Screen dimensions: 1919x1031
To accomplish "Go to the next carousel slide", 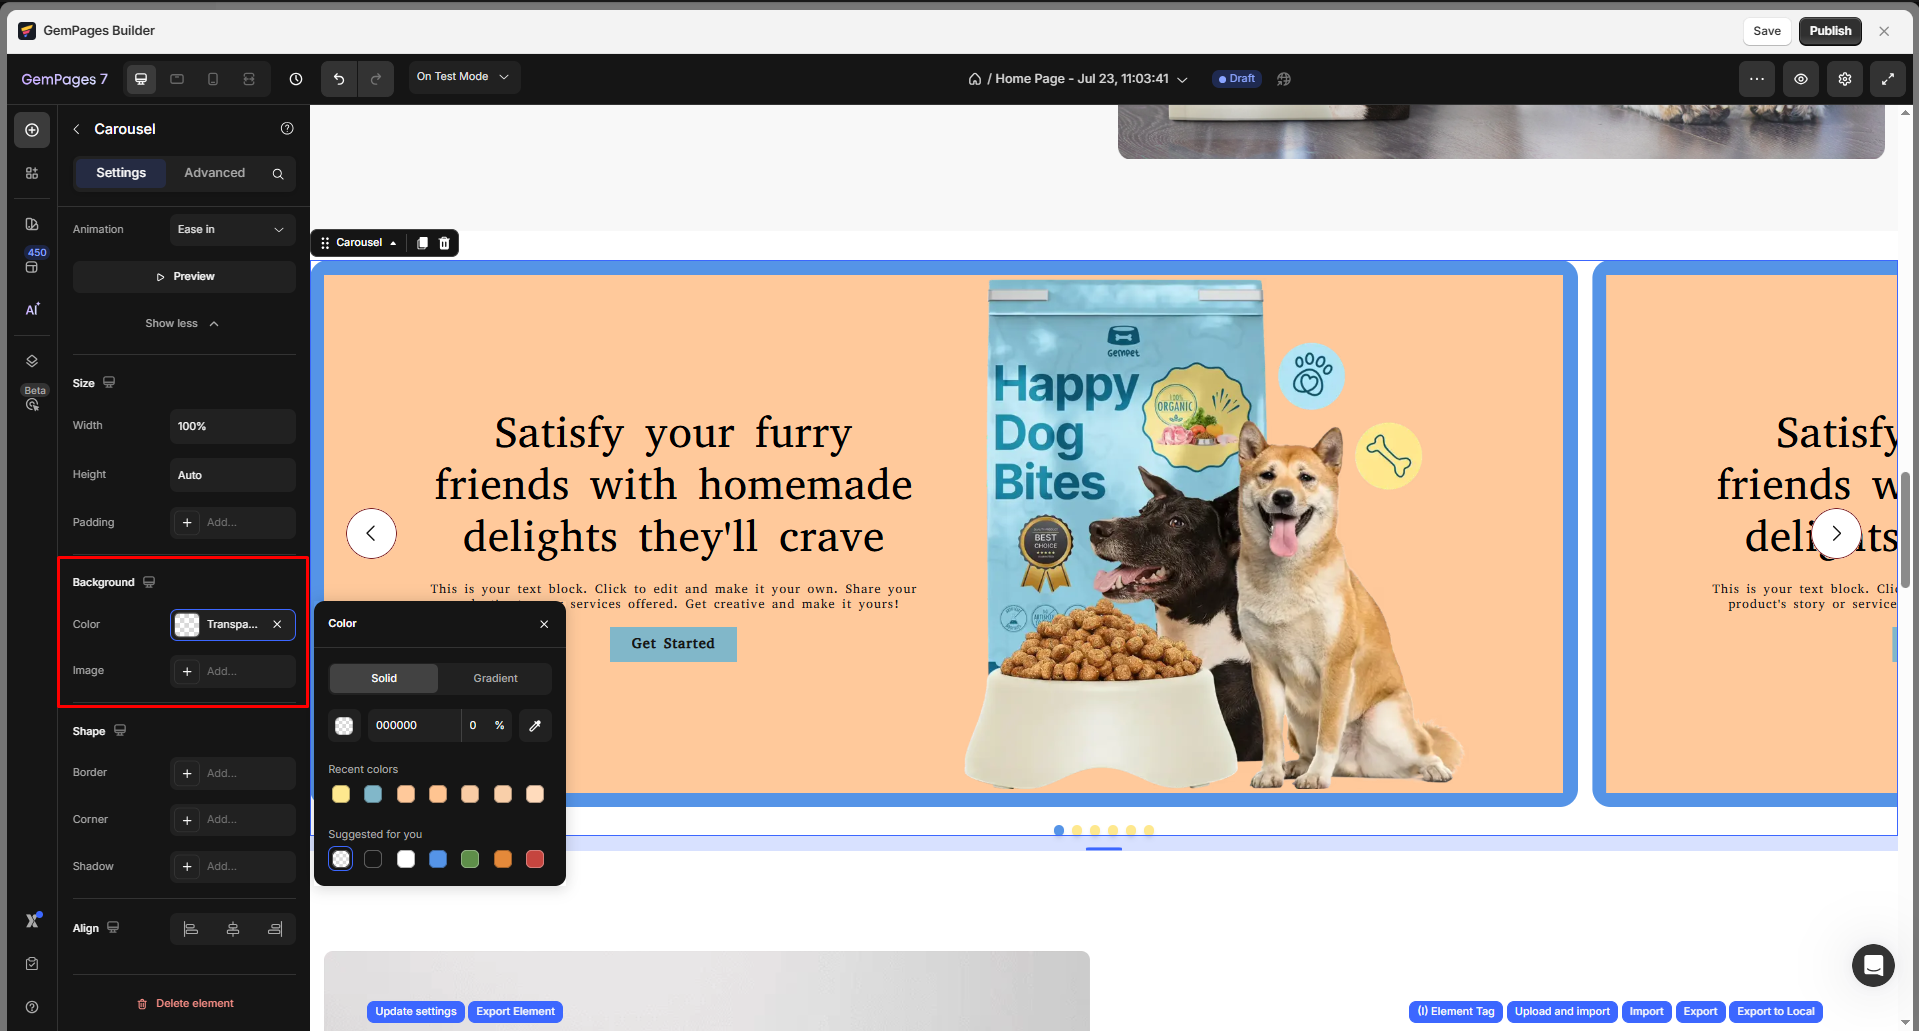I will pyautogui.click(x=1836, y=534).
